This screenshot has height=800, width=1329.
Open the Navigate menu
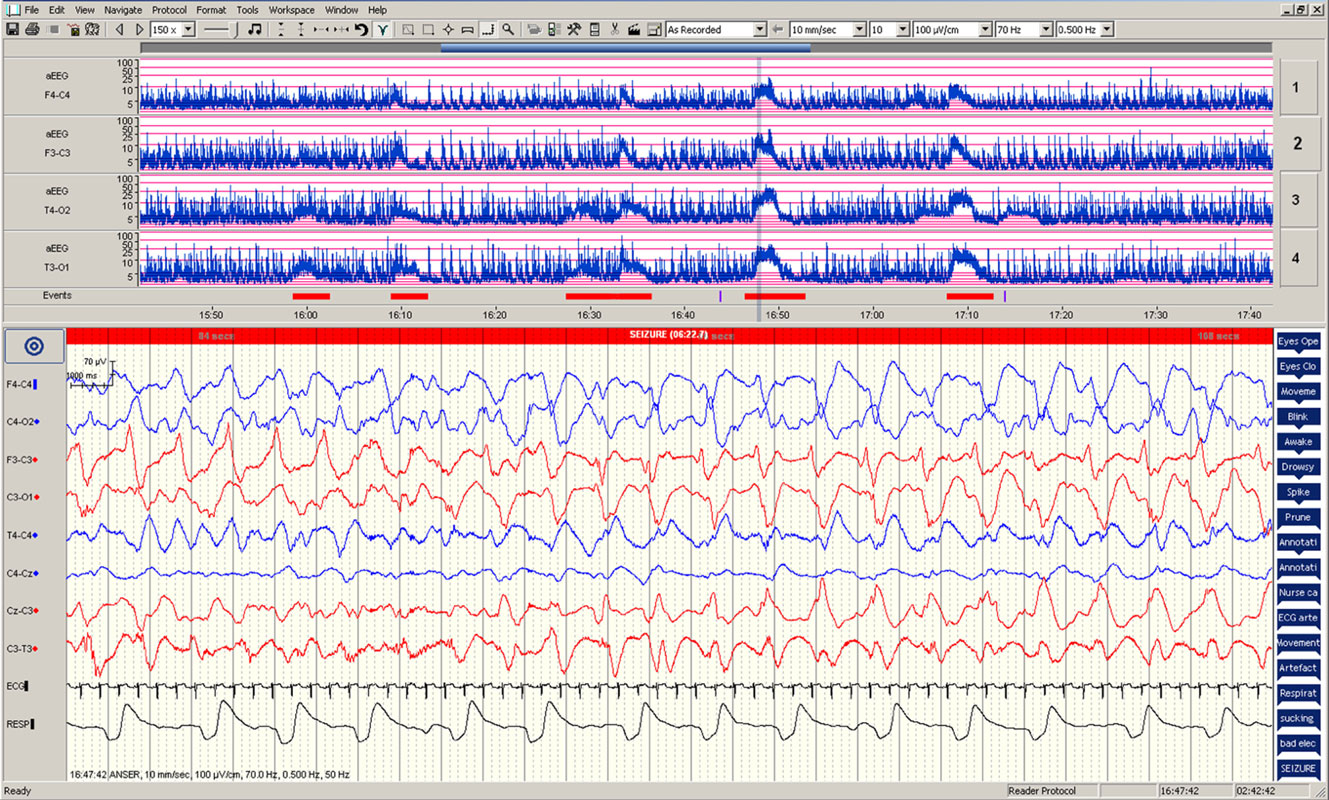point(123,9)
